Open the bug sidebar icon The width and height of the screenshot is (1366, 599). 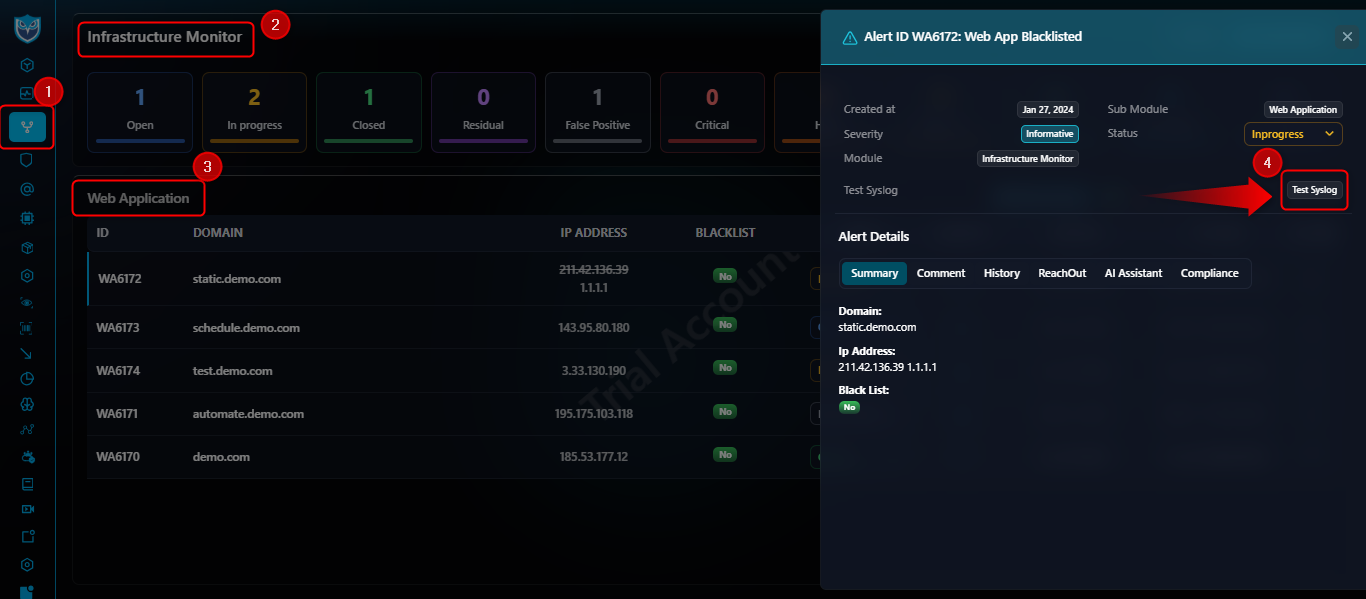(27, 457)
